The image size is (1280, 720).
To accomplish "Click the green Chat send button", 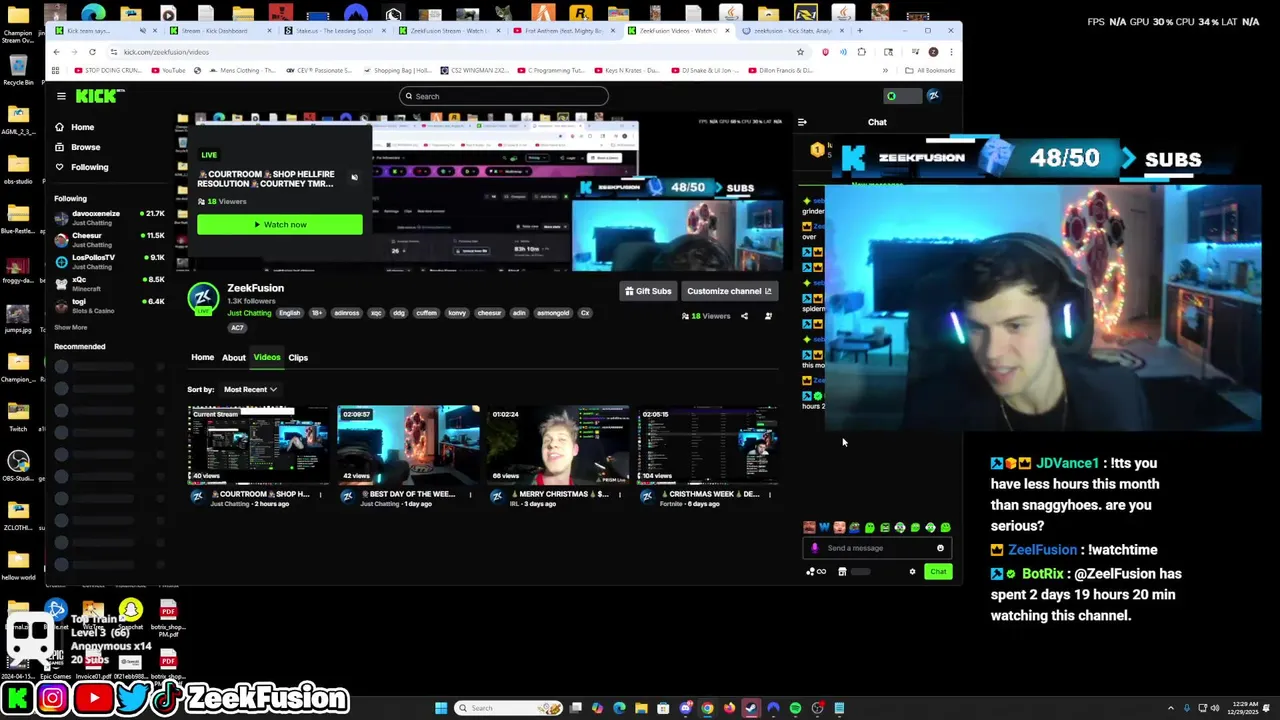I will (938, 572).
